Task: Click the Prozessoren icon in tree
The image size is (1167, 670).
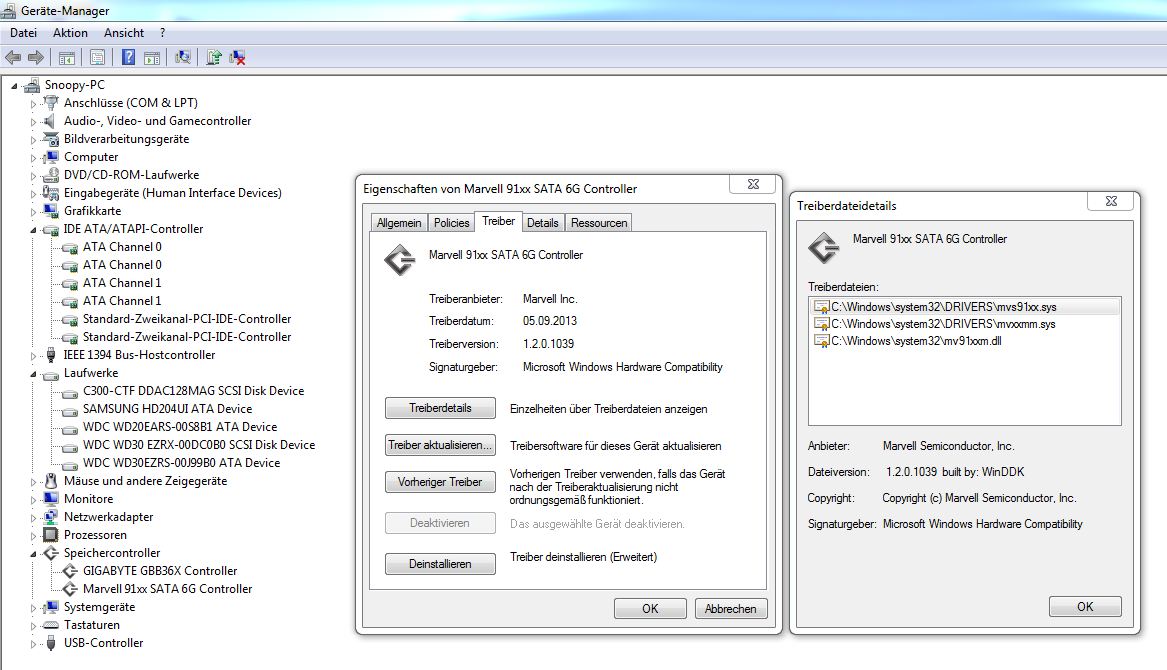Action: 51,535
